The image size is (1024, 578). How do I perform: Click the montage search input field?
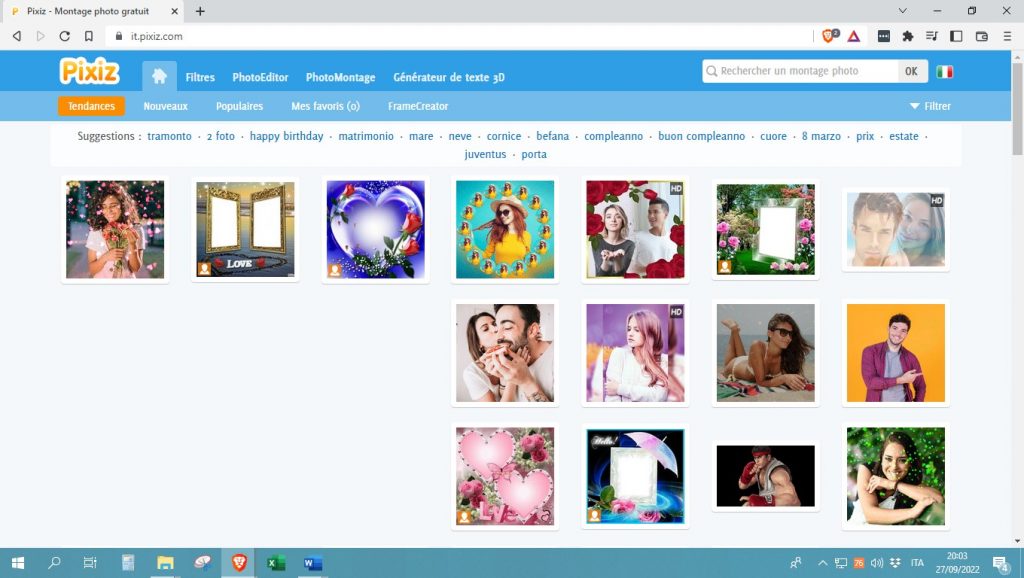(x=805, y=71)
